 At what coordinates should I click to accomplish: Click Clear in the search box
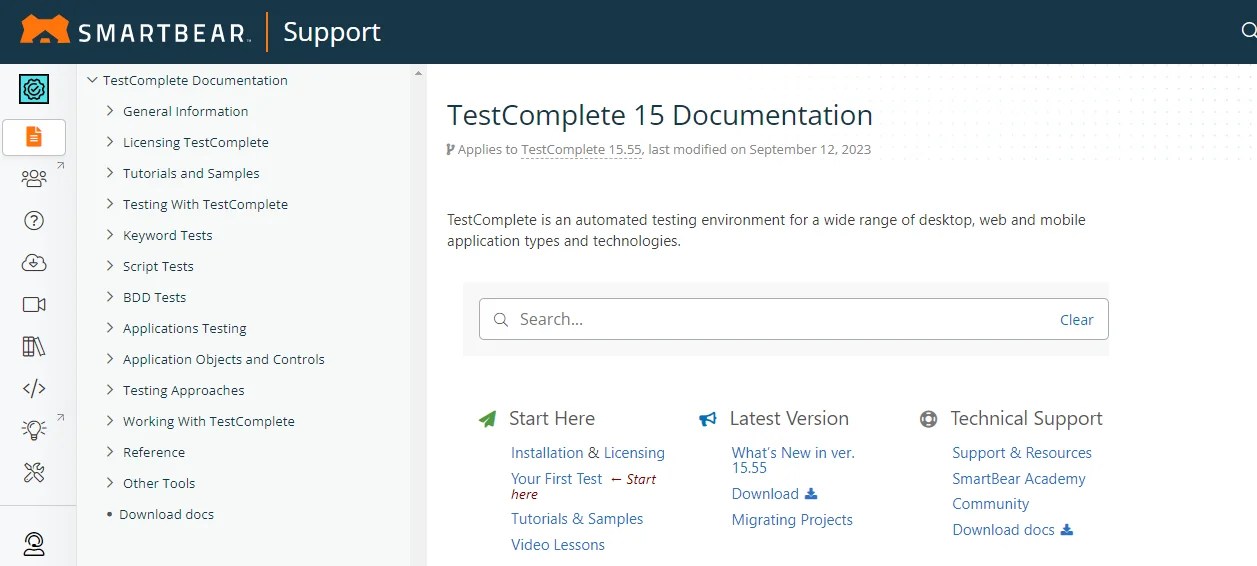coord(1077,320)
